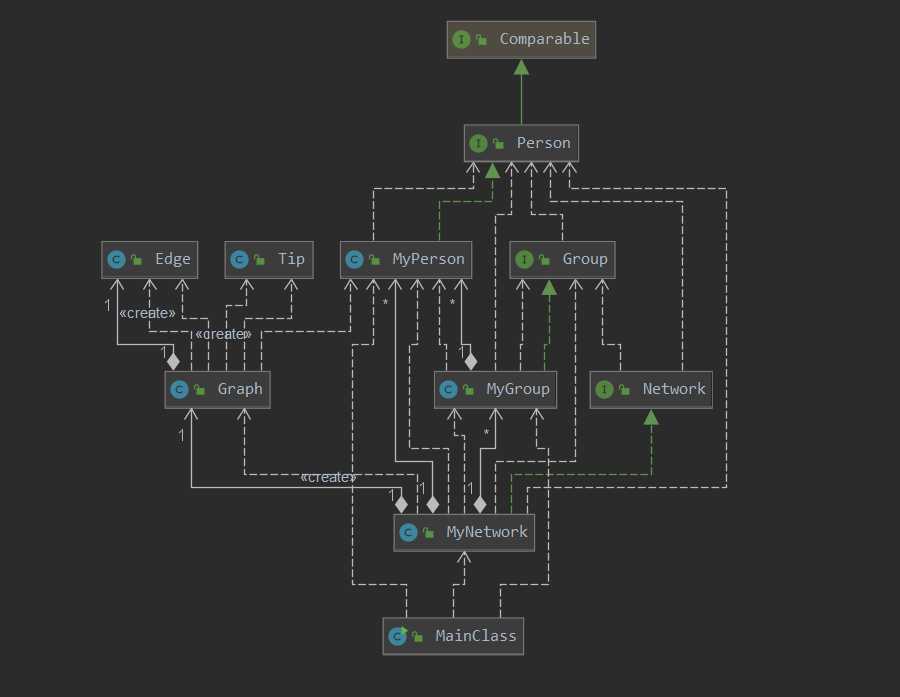Click the Graph class type icon
The height and width of the screenshot is (697, 900).
tap(179, 389)
